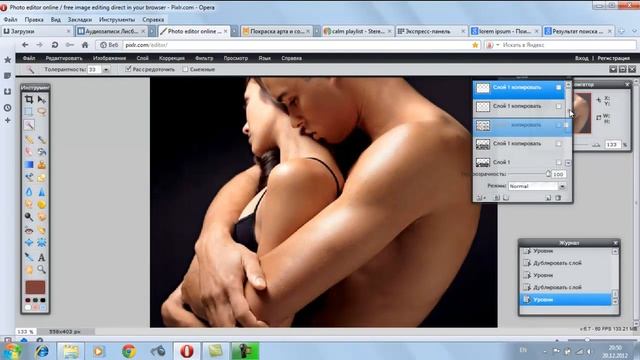Click the layer opacity slider handle
The height and width of the screenshot is (360, 640).
coord(548,174)
